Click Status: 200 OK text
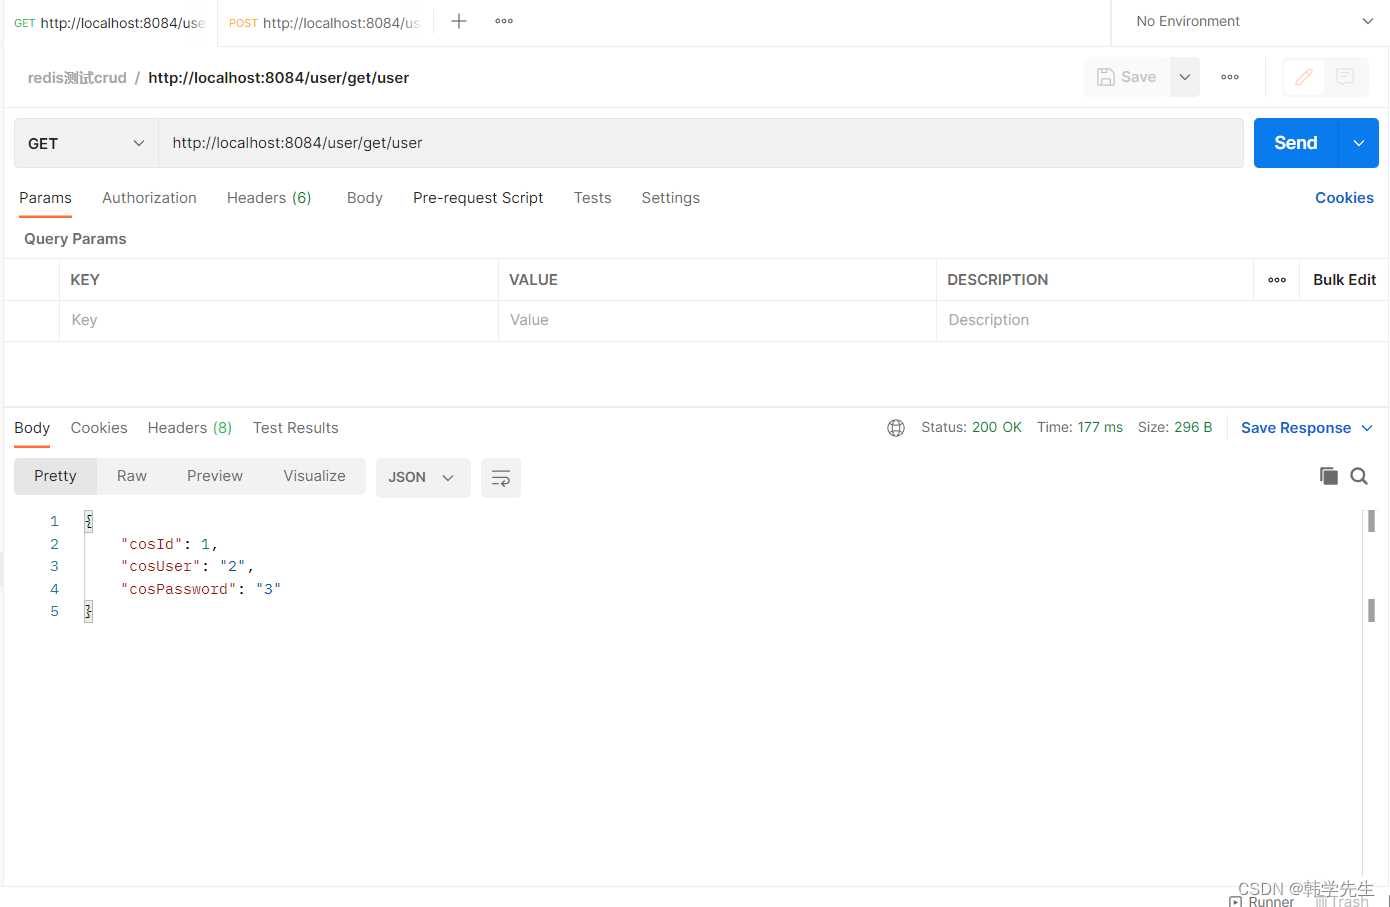The height and width of the screenshot is (907, 1390). tap(971, 427)
